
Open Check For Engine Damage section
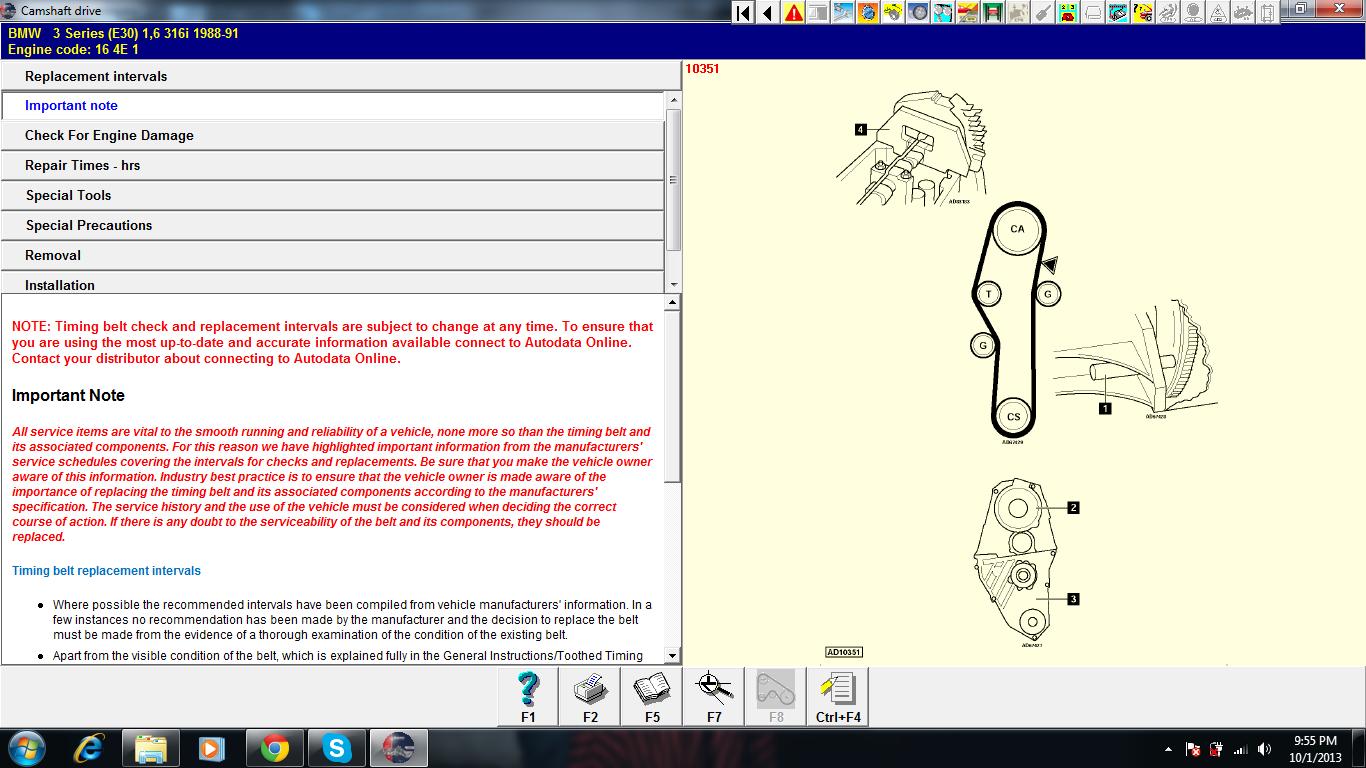pyautogui.click(x=332, y=136)
